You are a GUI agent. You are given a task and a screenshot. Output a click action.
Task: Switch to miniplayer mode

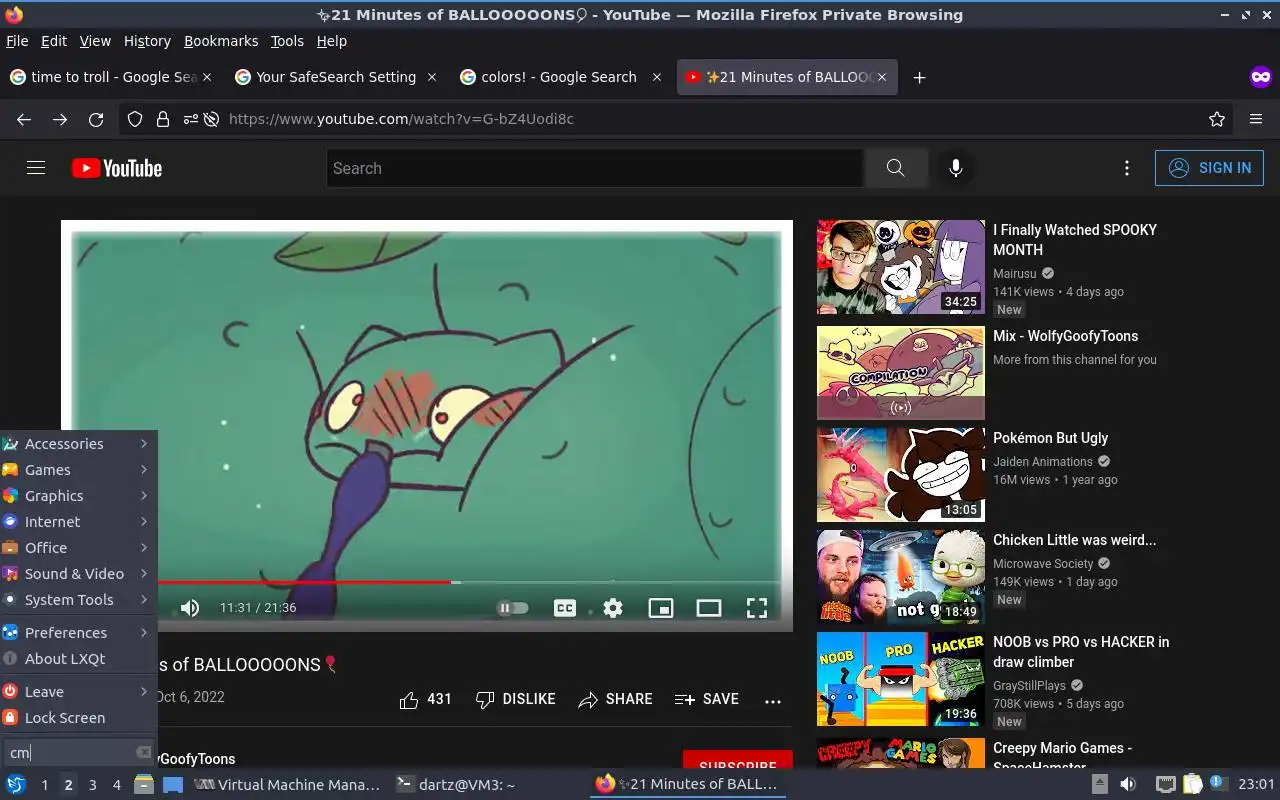661,607
